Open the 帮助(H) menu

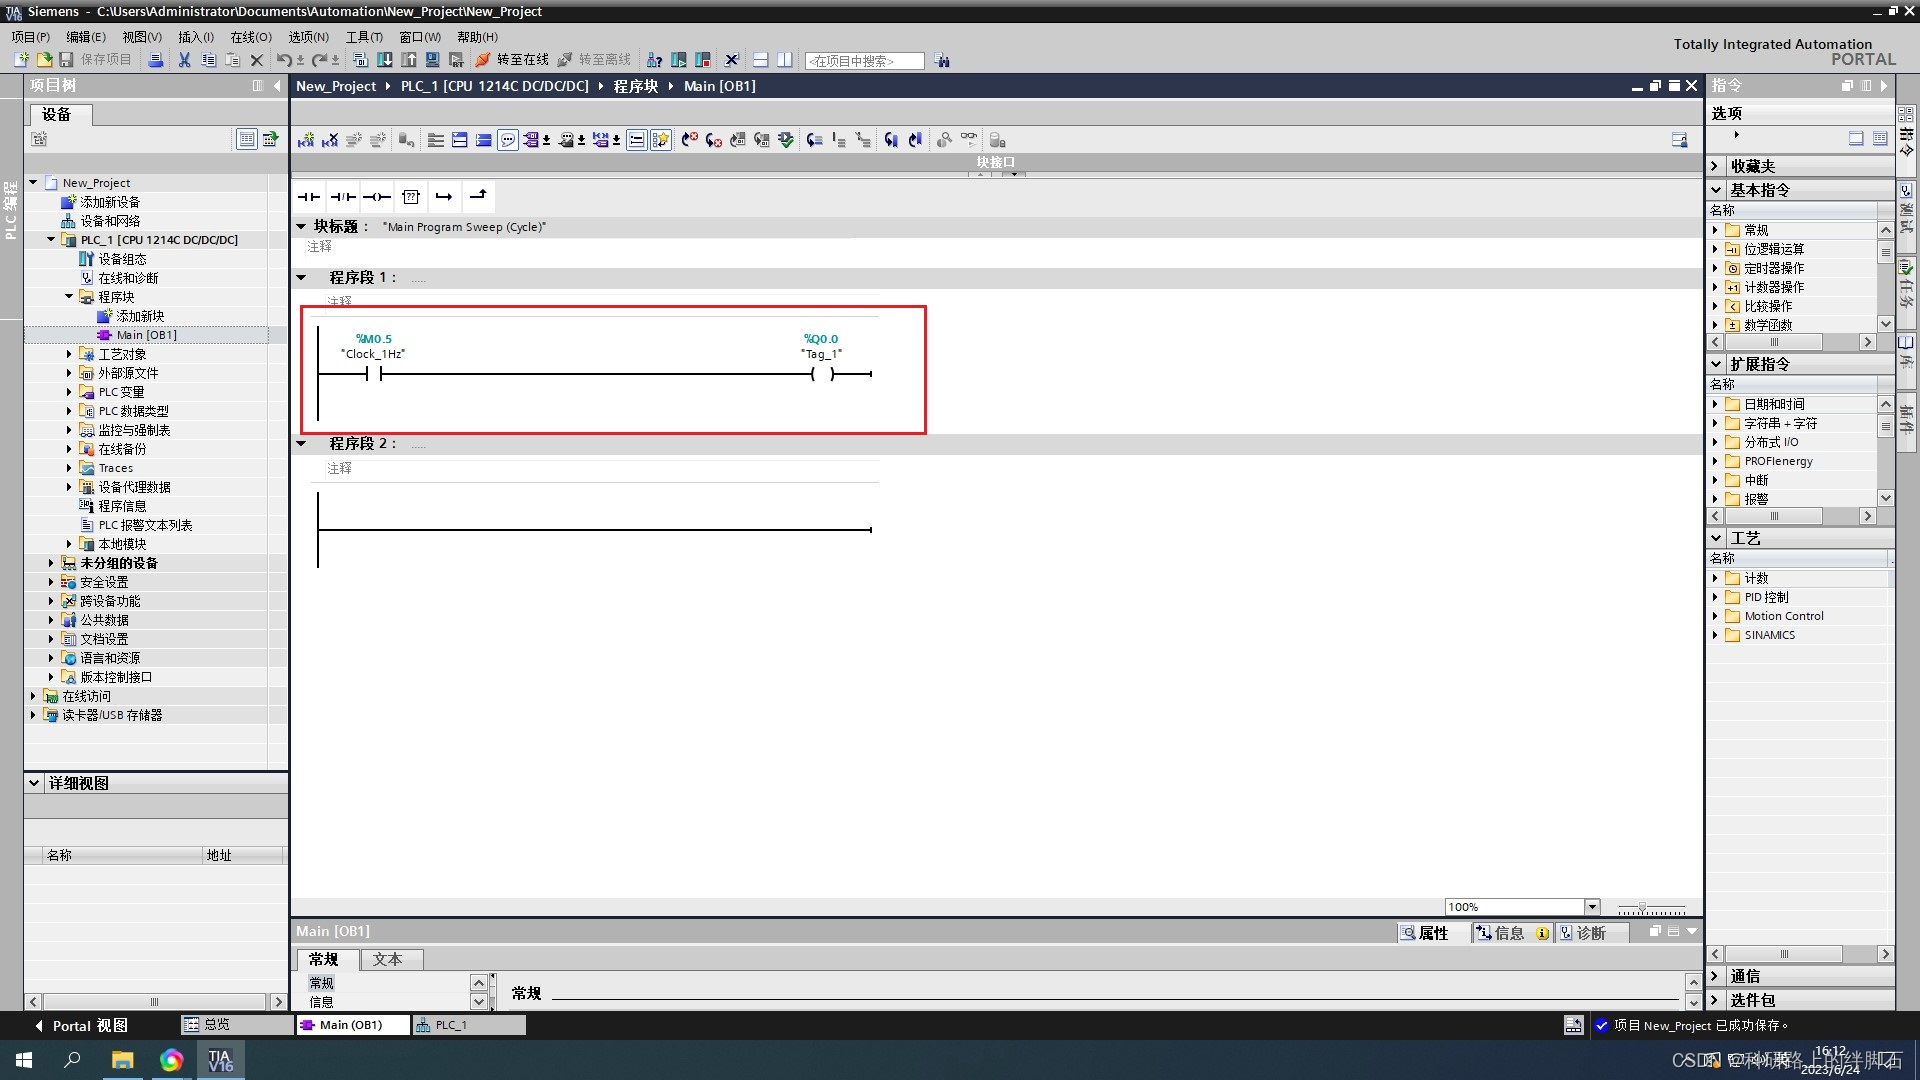(478, 37)
